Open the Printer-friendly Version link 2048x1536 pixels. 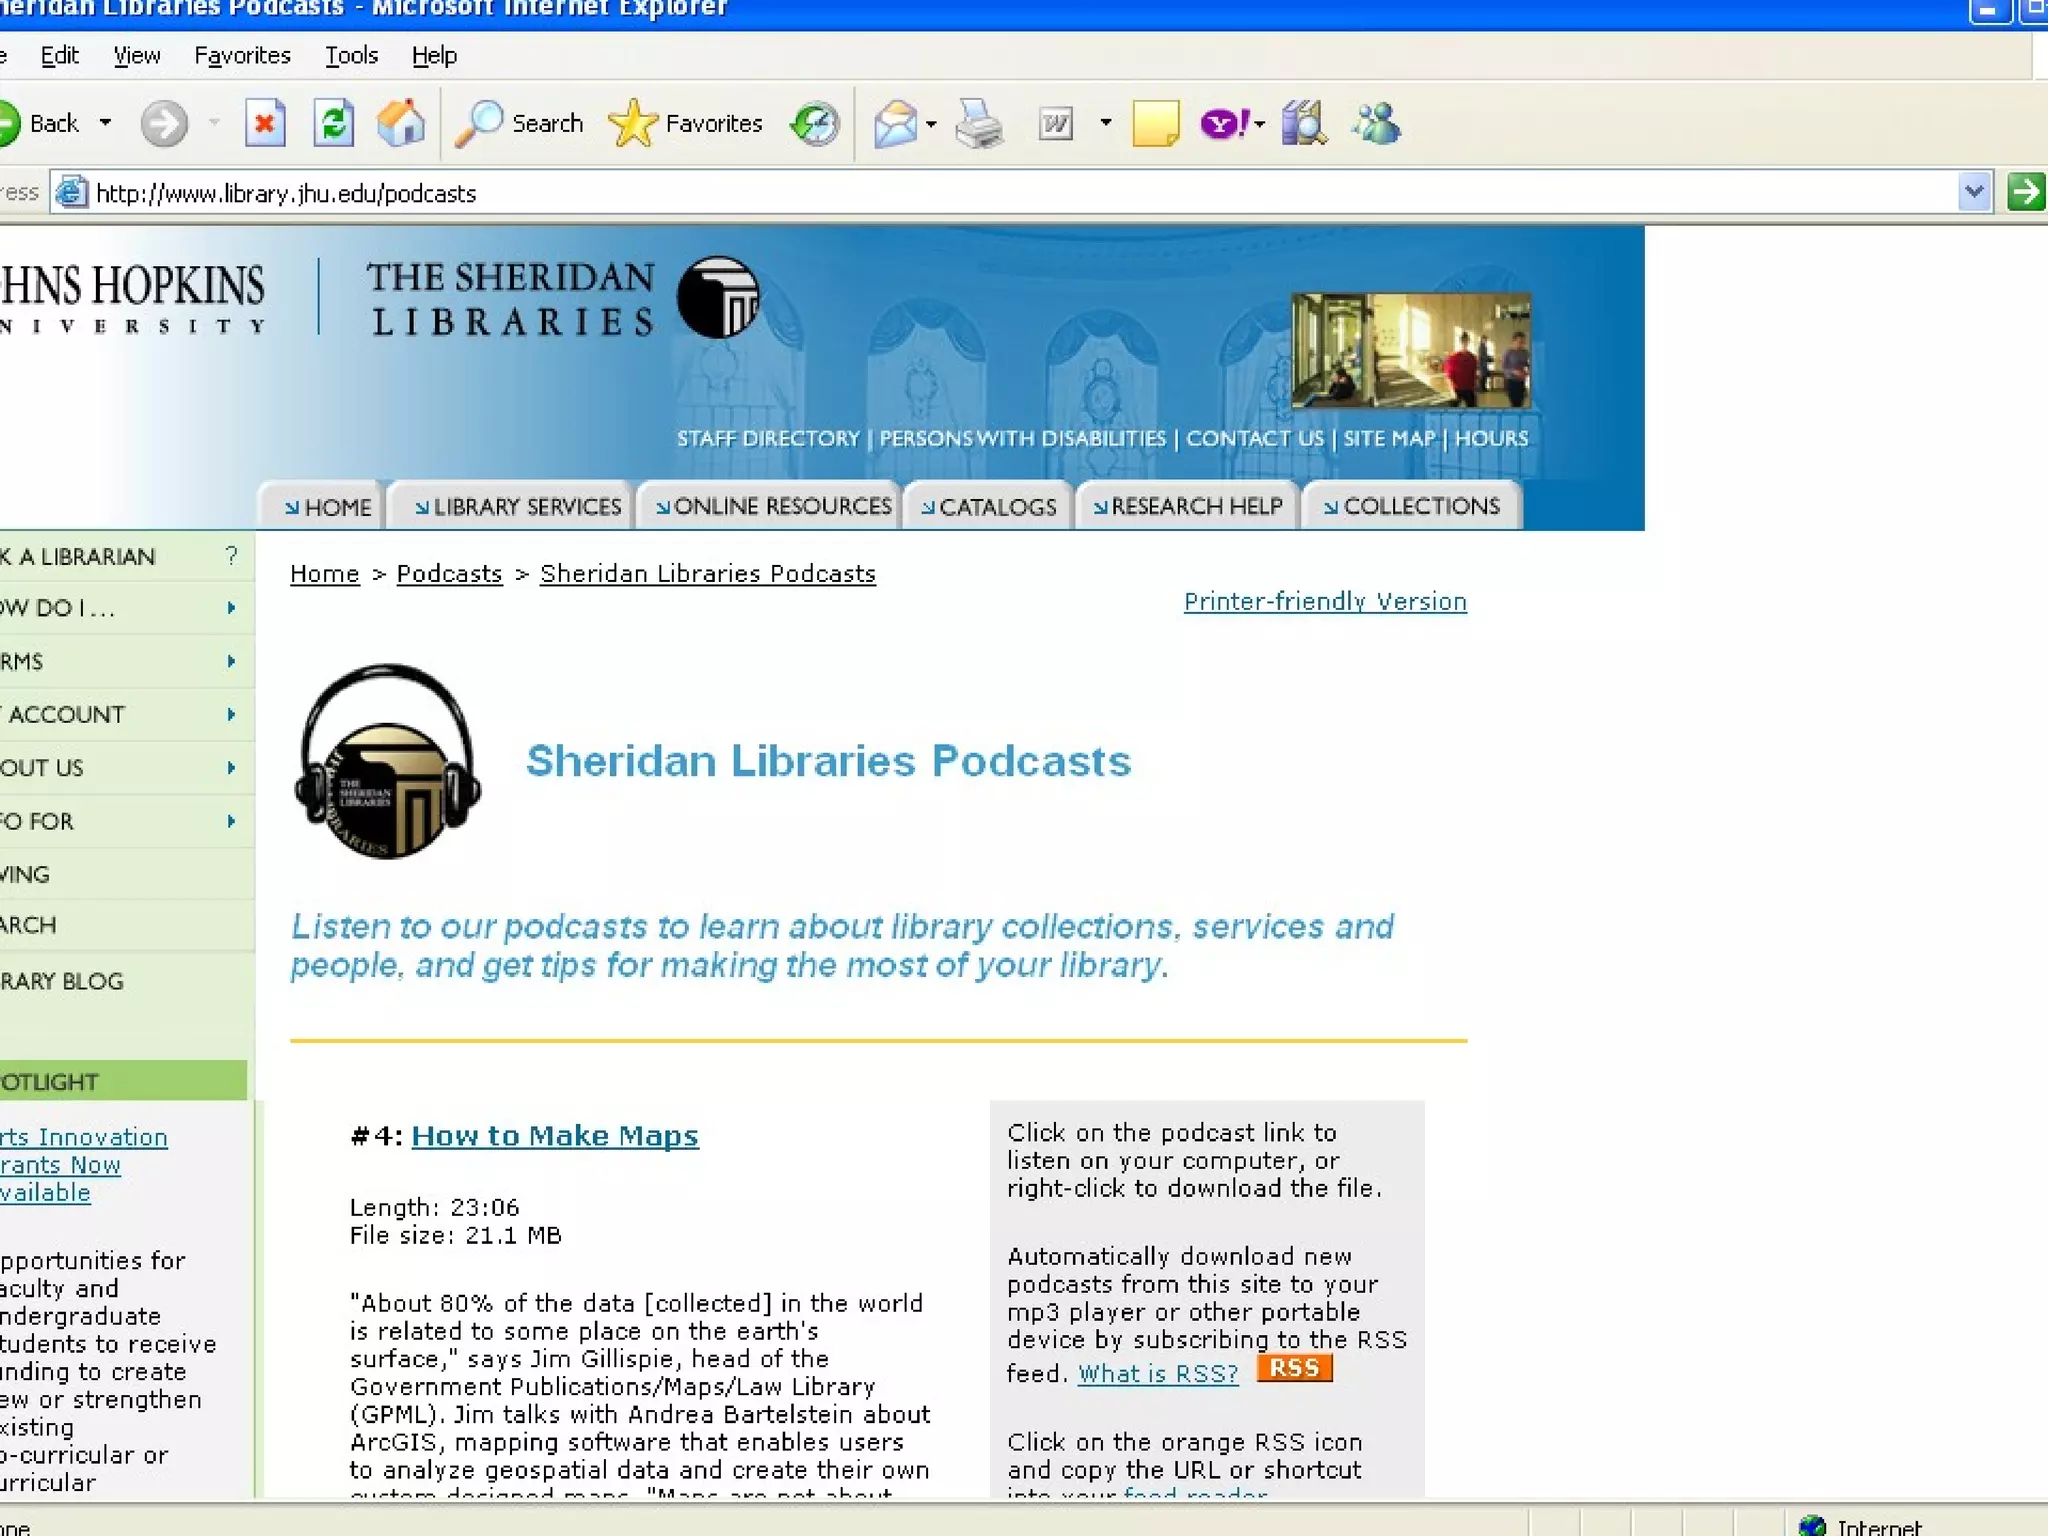click(x=1325, y=602)
